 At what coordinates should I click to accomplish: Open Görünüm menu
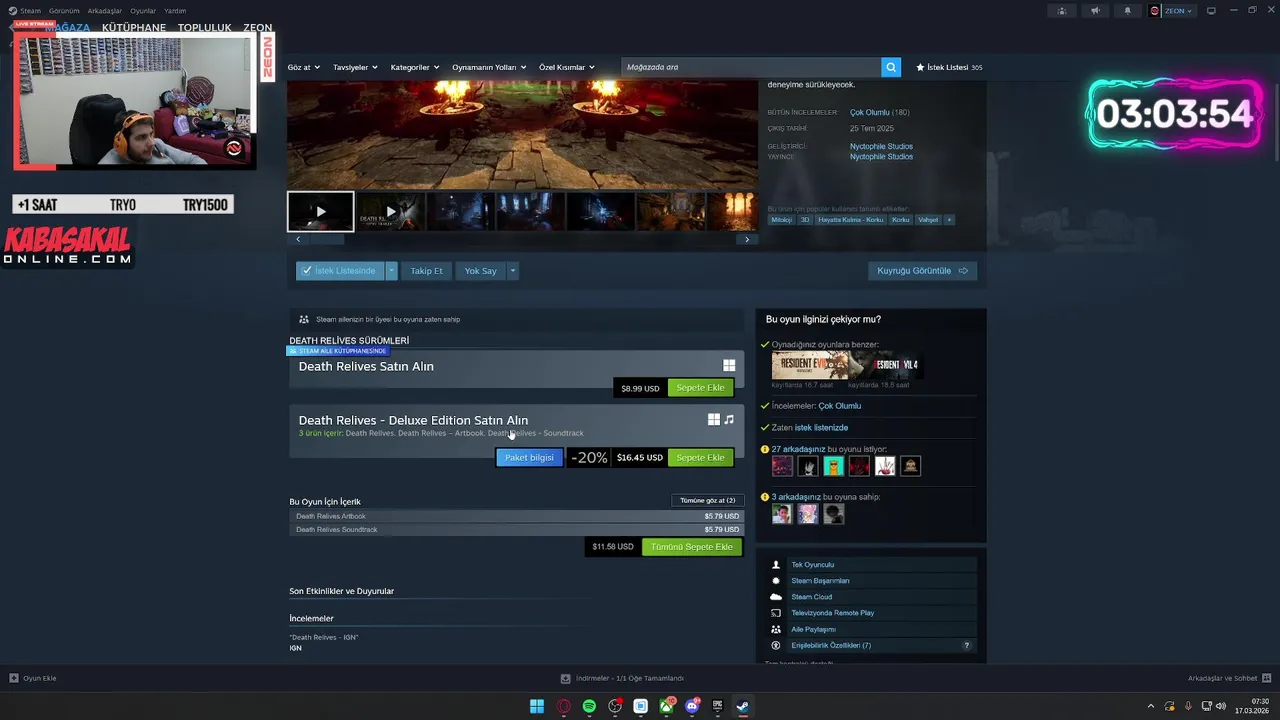[x=64, y=11]
